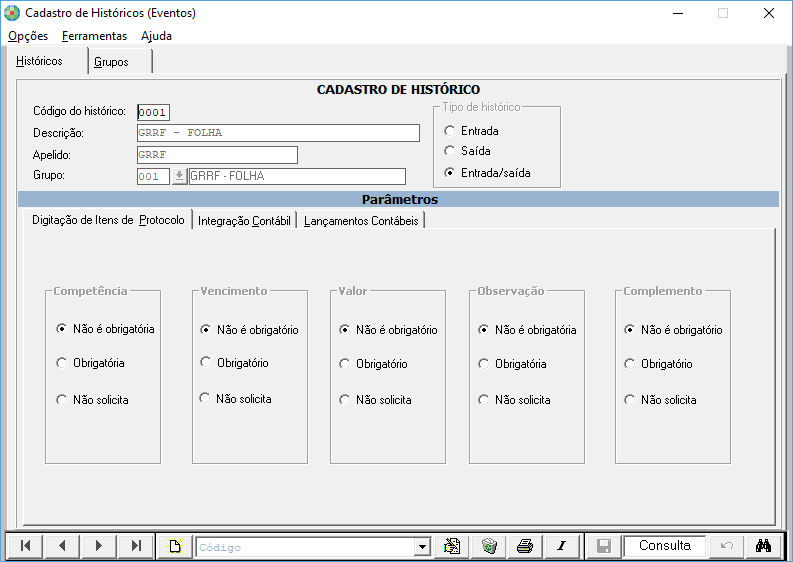
Task: Click the Apelido field GRRF
Action: click(217, 155)
